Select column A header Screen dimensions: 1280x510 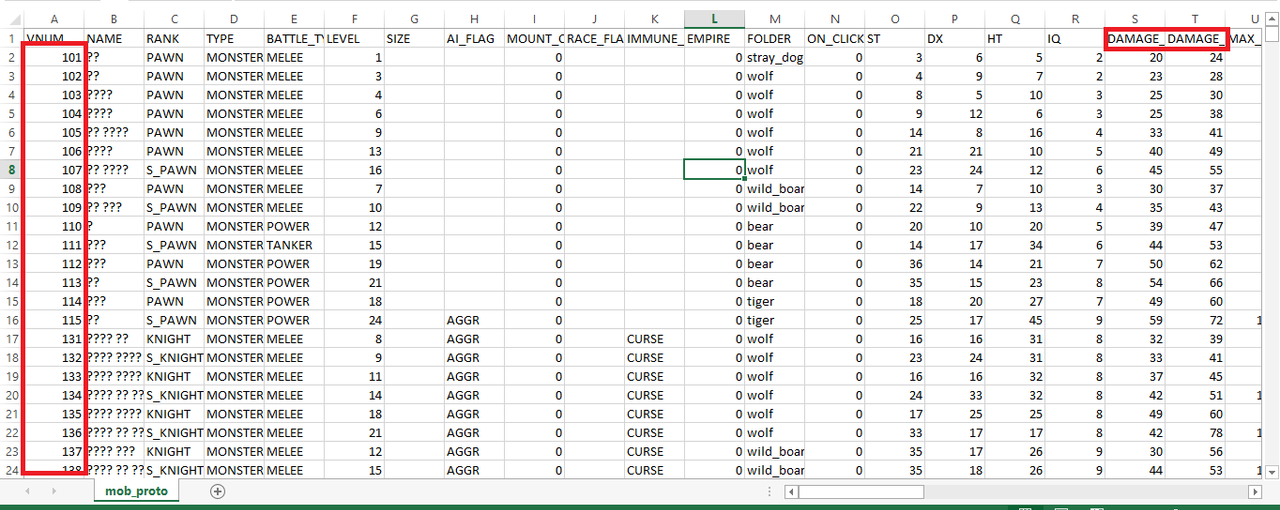[x=53, y=19]
